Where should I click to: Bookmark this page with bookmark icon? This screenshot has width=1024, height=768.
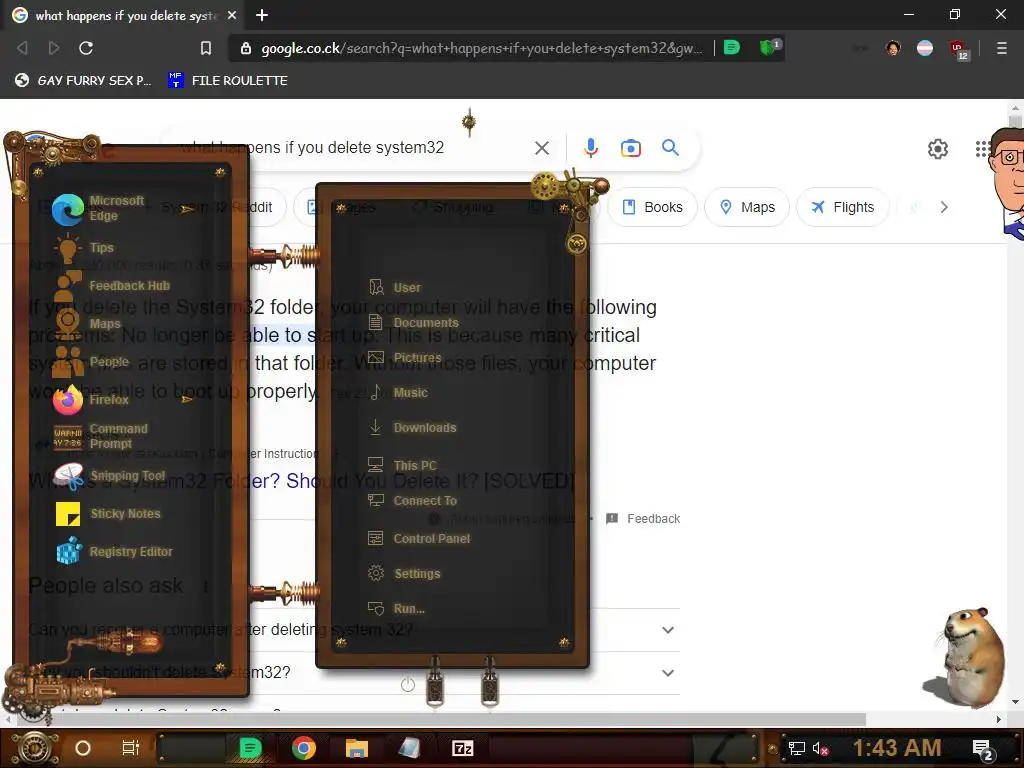(206, 48)
